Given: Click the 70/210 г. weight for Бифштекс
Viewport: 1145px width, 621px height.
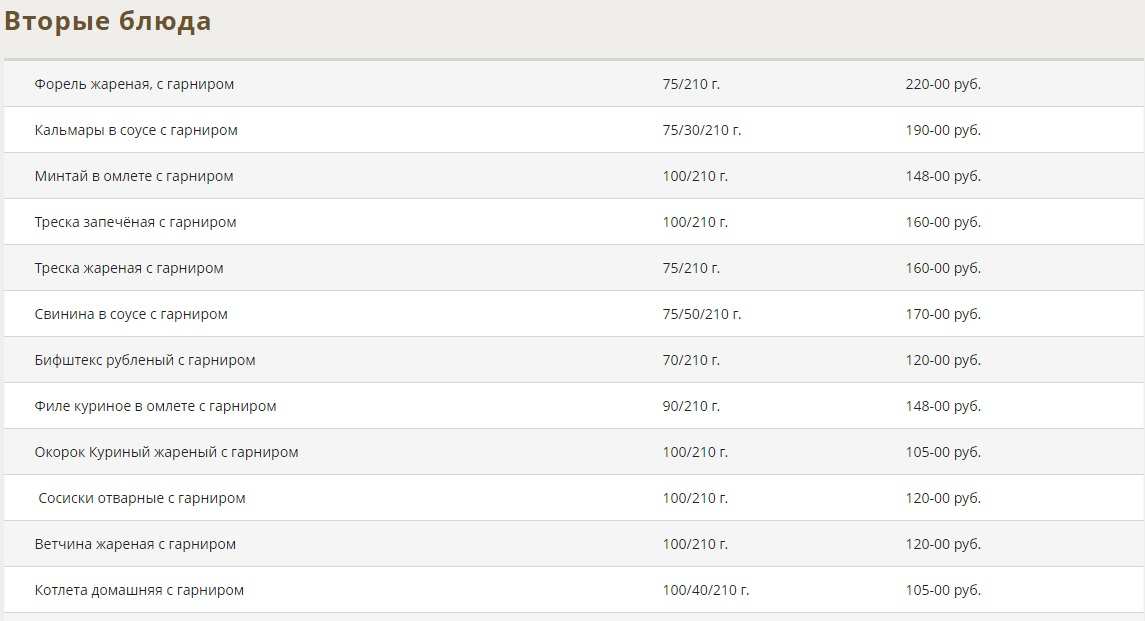Looking at the screenshot, I should [x=691, y=360].
